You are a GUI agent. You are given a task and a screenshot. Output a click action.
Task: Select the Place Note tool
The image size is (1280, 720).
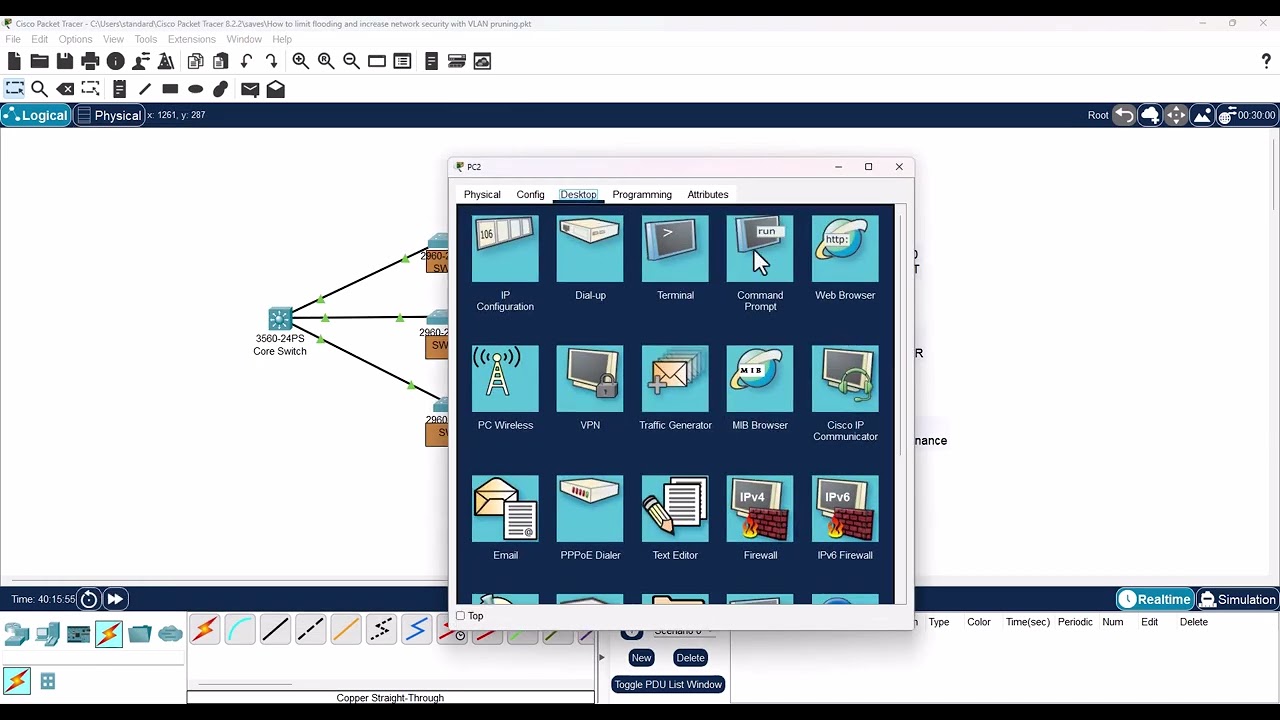(x=119, y=89)
